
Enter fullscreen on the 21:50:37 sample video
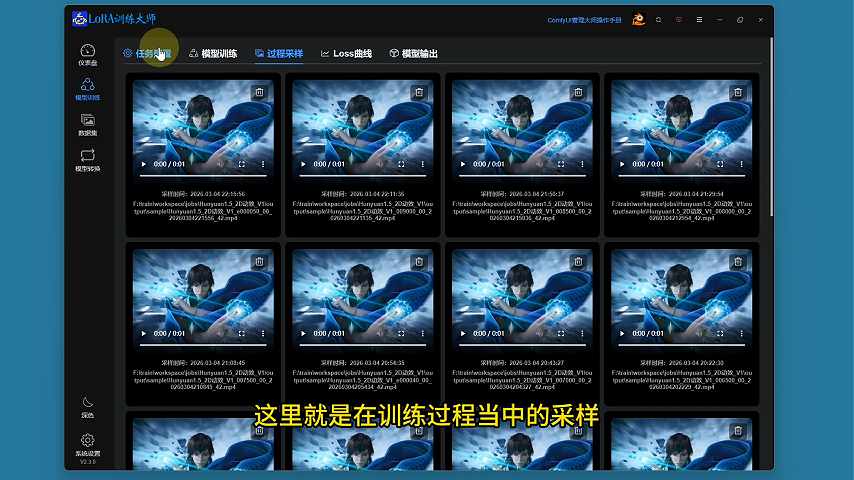560,164
